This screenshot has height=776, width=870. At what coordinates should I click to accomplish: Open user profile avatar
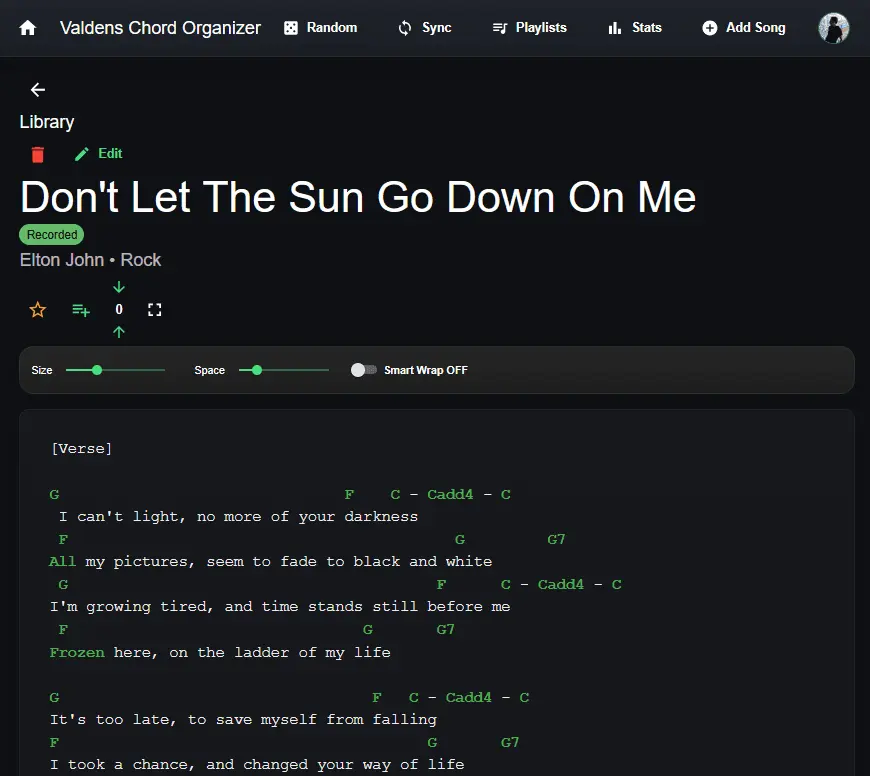point(833,28)
